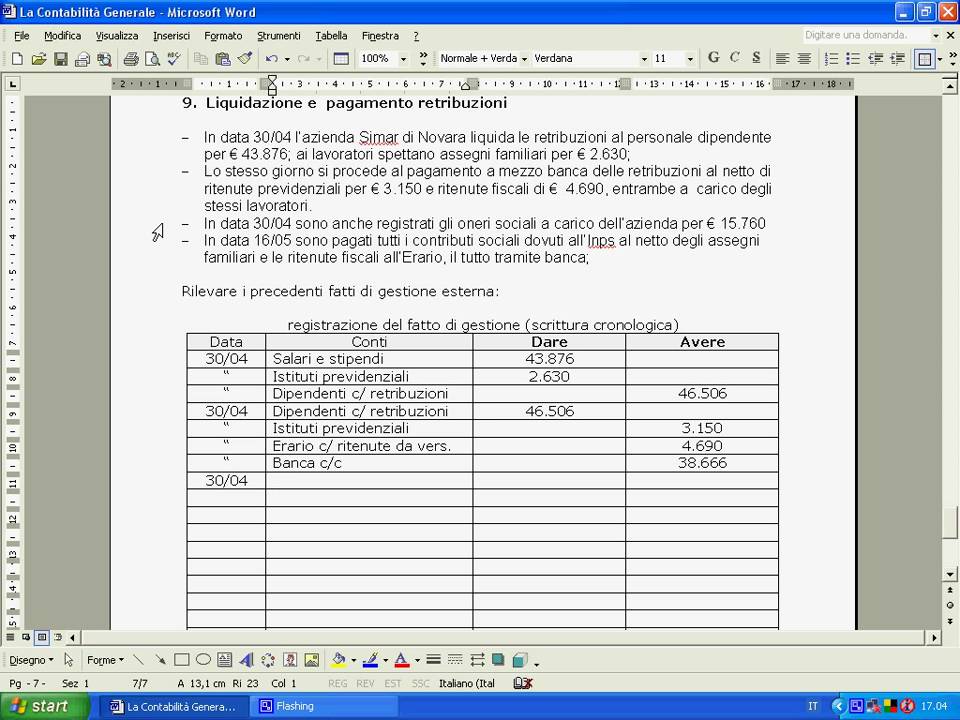This screenshot has height=720, width=960.
Task: Open the Verdana font dropdown
Action: click(x=643, y=59)
